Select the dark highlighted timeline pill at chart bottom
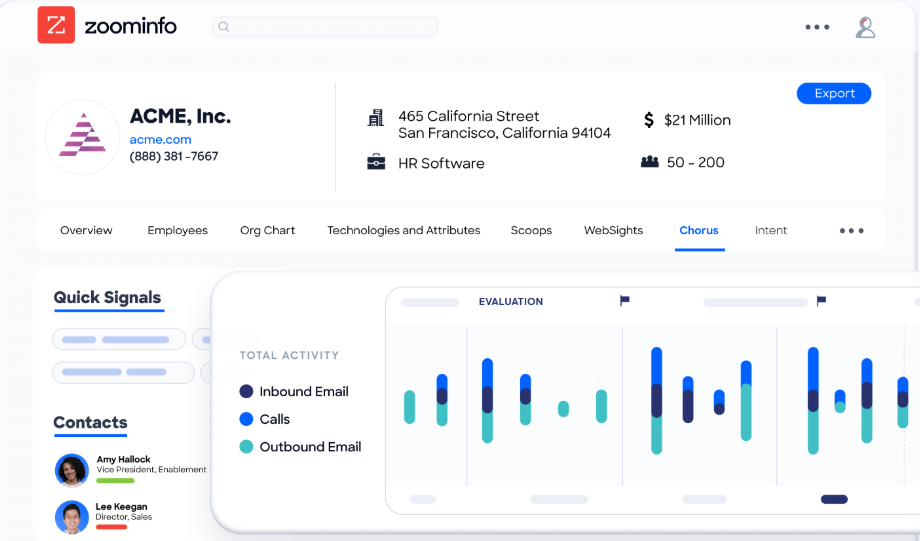This screenshot has height=541, width=920. [x=834, y=499]
